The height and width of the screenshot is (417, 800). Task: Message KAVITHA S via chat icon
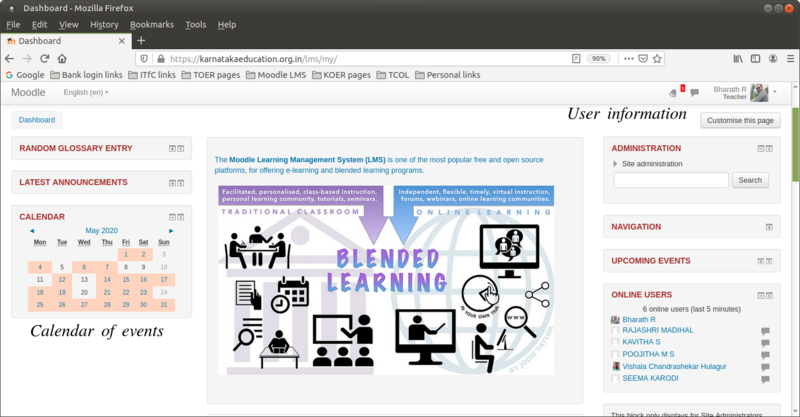765,343
